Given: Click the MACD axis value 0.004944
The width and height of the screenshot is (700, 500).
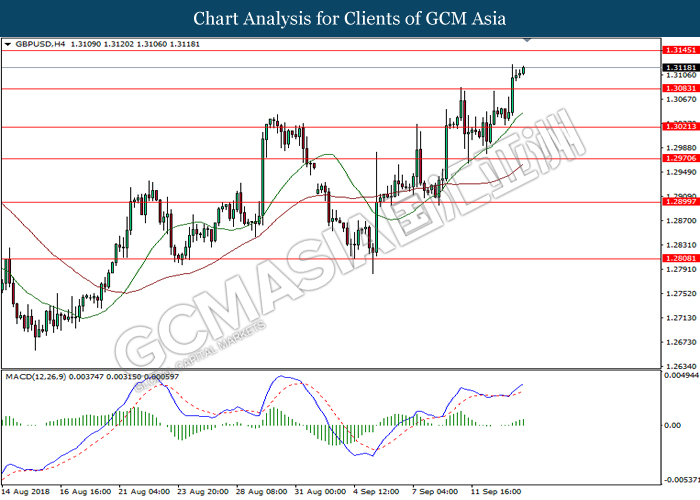Looking at the screenshot, I should point(682,375).
